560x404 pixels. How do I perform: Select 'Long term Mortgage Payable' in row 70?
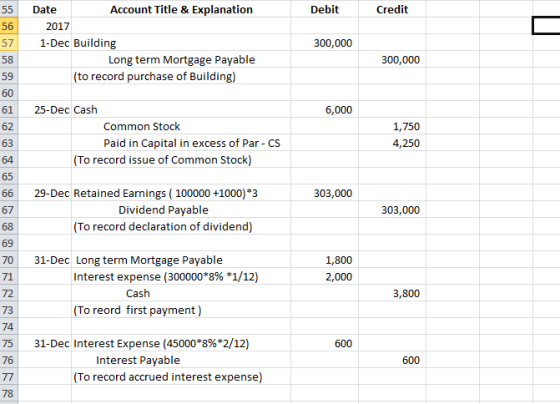click(181, 260)
